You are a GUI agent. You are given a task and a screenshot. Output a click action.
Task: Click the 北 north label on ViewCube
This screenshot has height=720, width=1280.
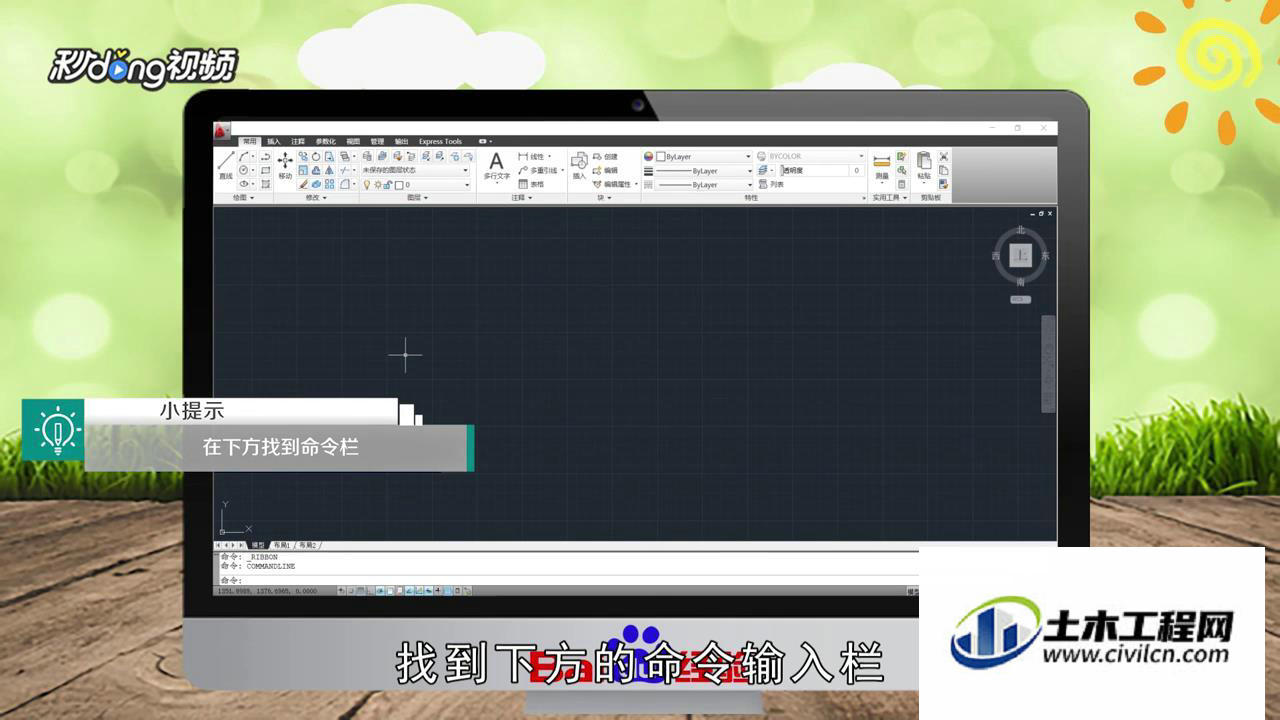pyautogui.click(x=1021, y=230)
